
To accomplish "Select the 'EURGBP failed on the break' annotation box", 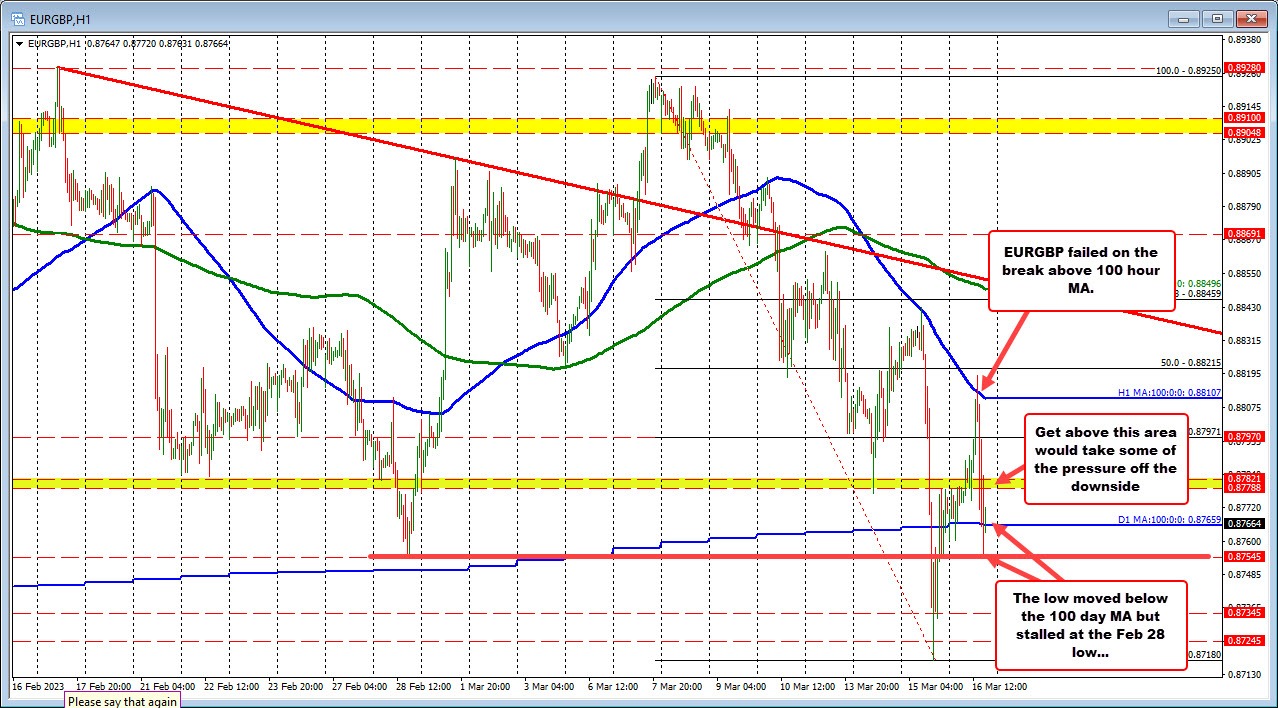I will [x=1080, y=270].
